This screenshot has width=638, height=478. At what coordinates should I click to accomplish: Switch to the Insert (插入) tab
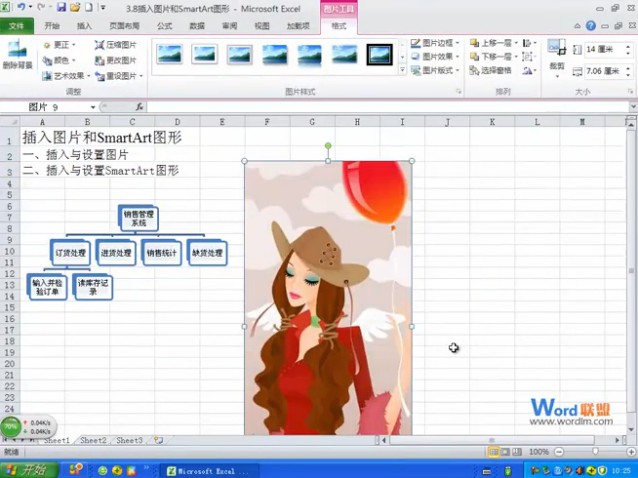[x=84, y=26]
